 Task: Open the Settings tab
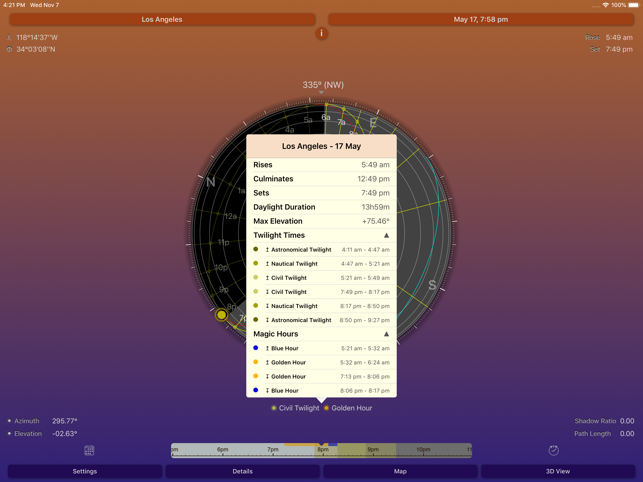[85, 471]
